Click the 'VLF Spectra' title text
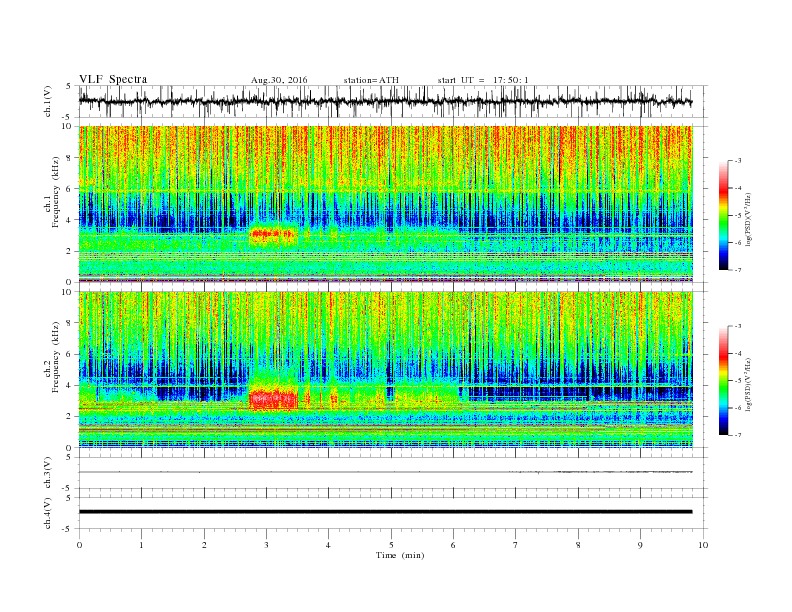The height and width of the screenshot is (612, 792). click(x=113, y=79)
